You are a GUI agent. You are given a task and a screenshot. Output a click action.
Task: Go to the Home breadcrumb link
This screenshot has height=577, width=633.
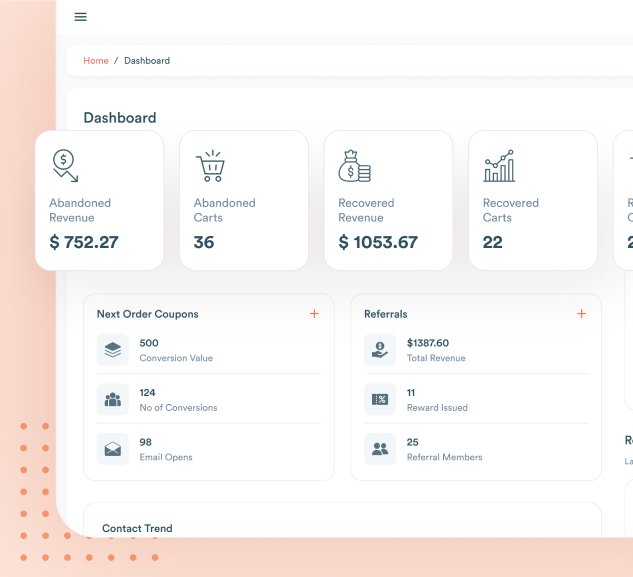point(96,61)
